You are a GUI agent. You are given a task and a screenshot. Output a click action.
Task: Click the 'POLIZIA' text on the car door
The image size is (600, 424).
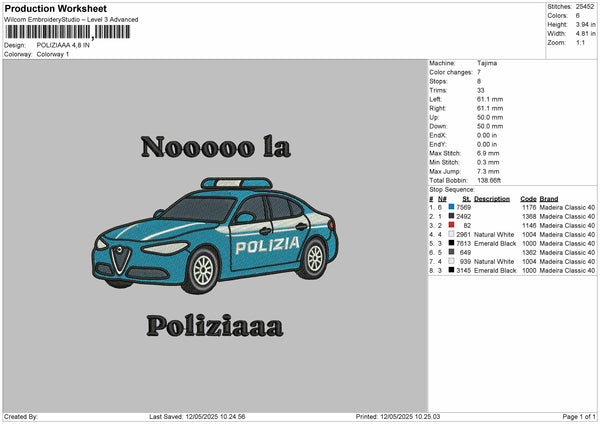(267, 245)
